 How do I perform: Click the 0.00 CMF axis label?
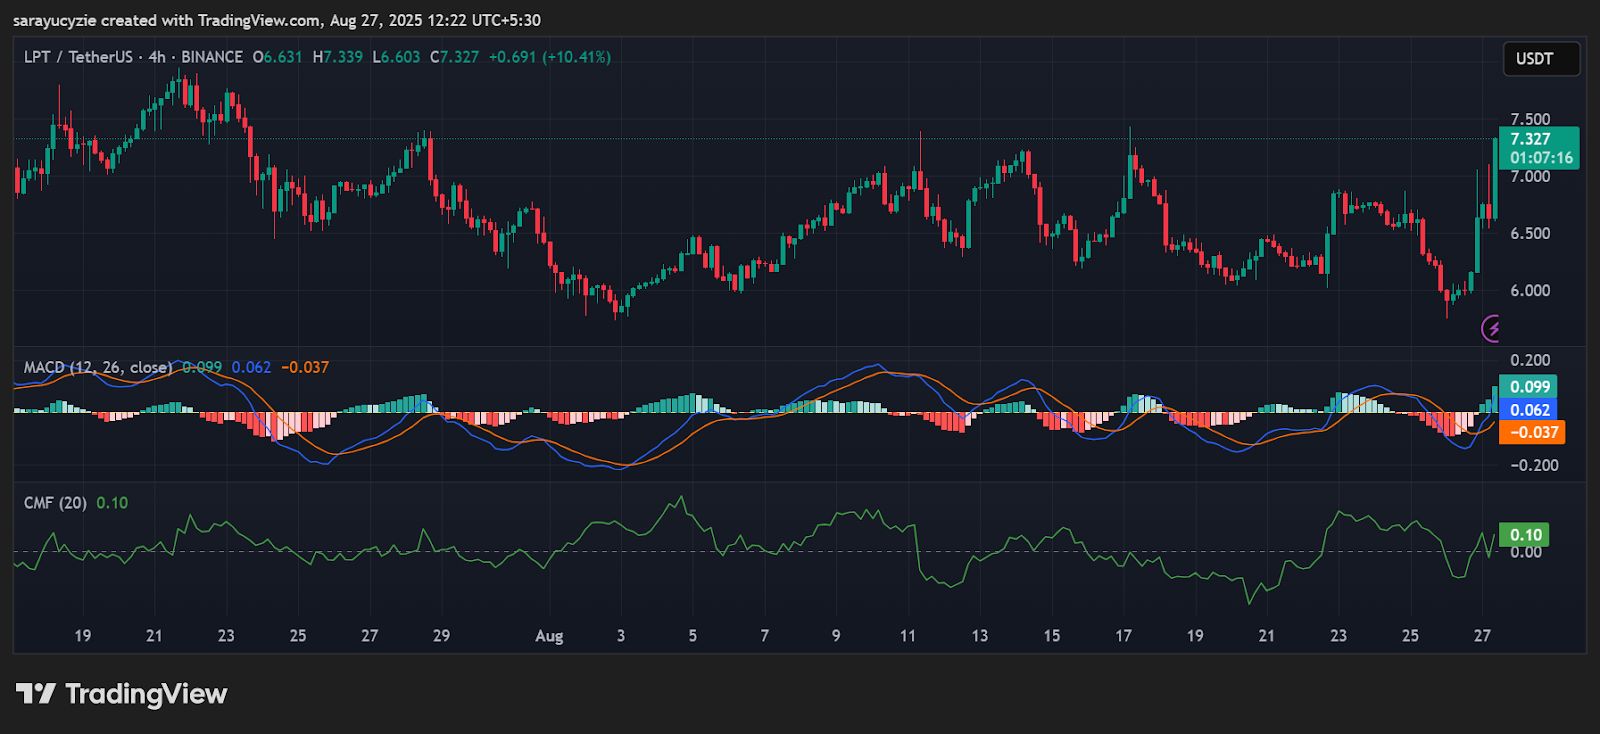1525,552
